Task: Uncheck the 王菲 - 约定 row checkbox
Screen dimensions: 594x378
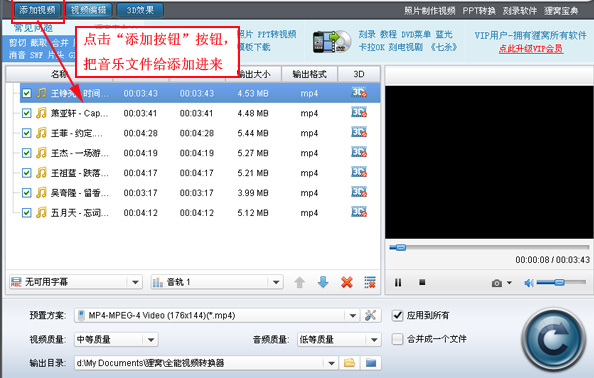Action: (x=27, y=133)
